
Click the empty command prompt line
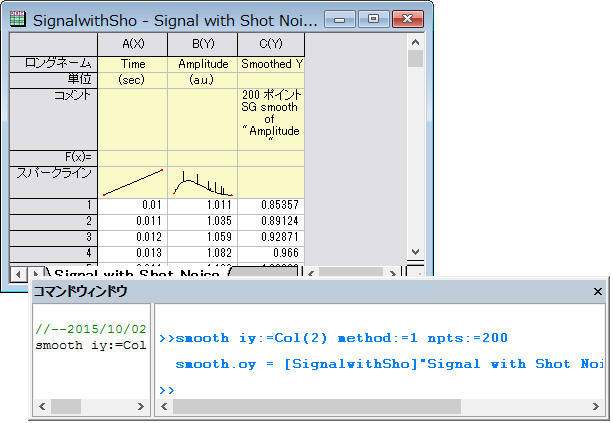click(167, 390)
